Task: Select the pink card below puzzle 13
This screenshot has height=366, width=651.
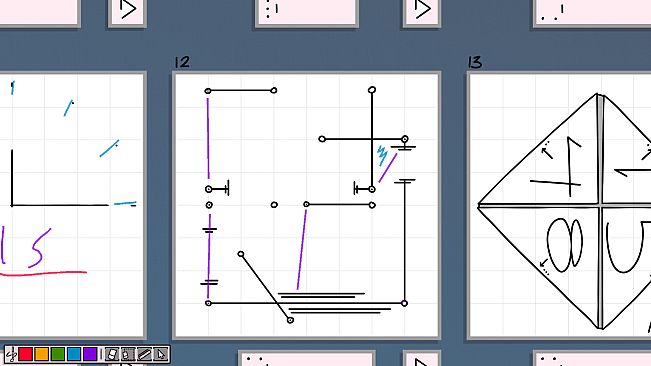Action: (592, 359)
